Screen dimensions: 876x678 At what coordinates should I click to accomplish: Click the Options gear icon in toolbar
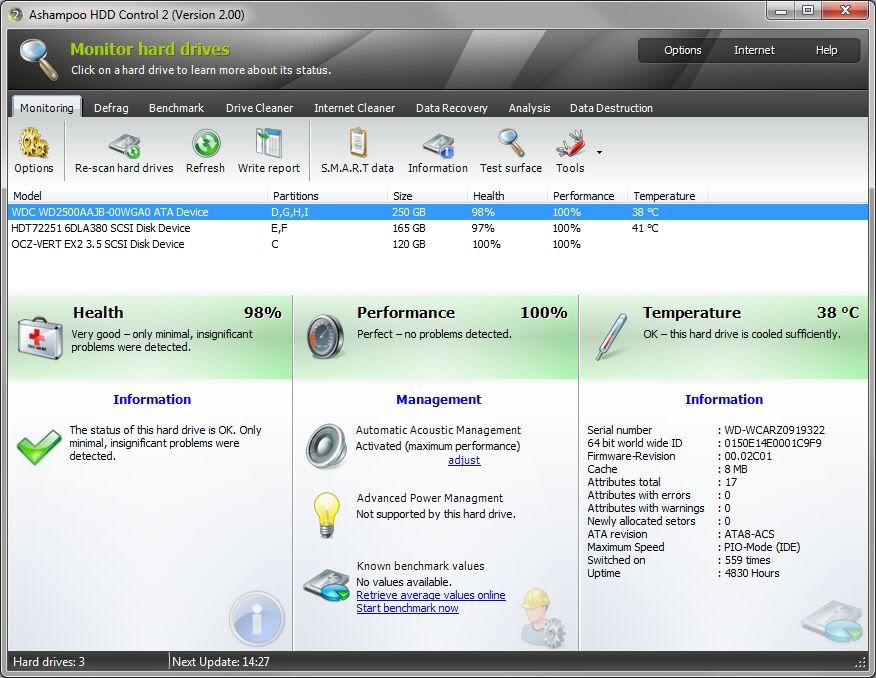click(x=34, y=144)
